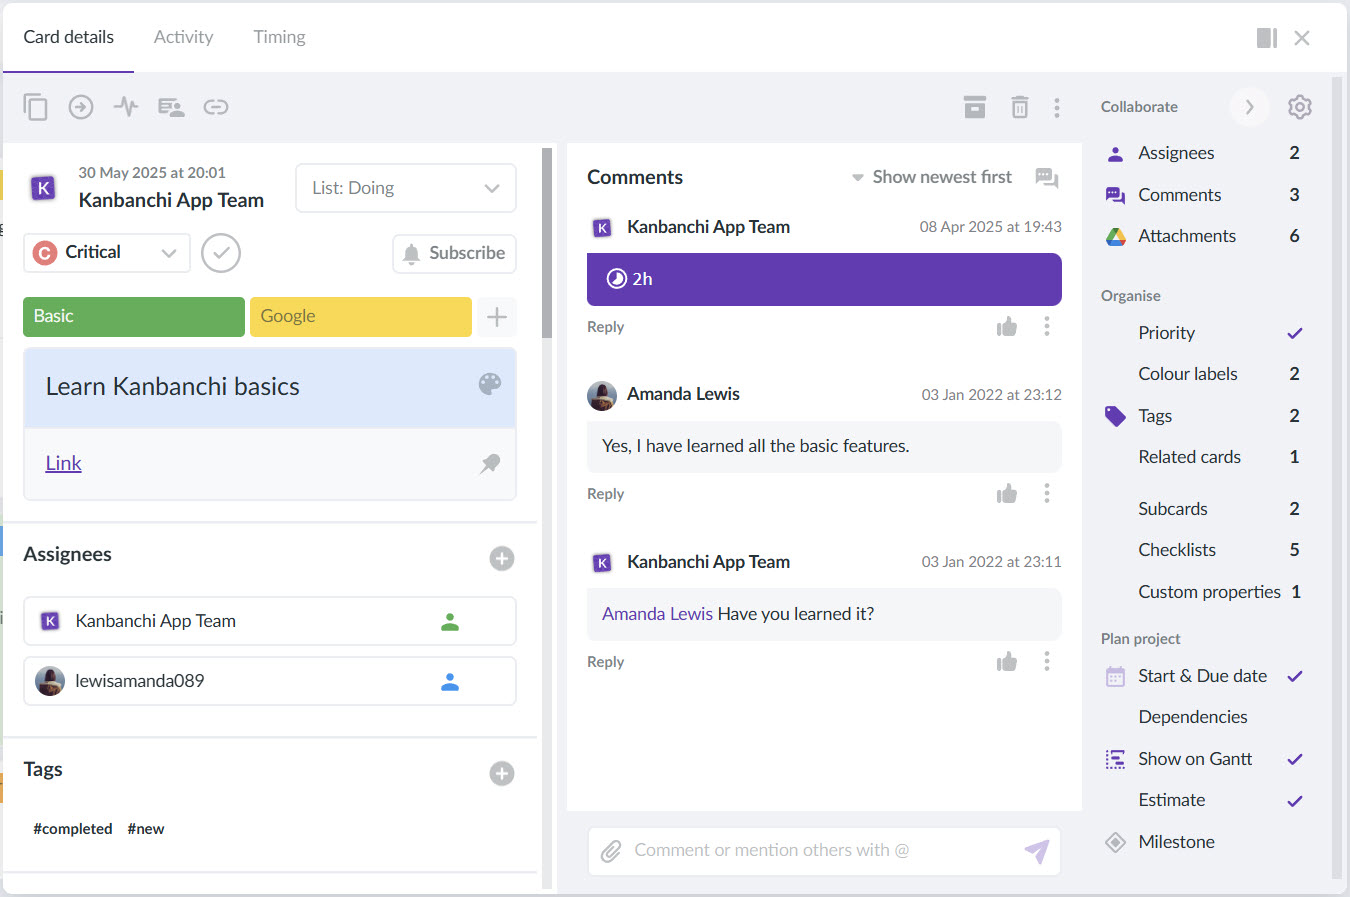Attach a file using the paperclip icon
The width and height of the screenshot is (1350, 897).
611,851
